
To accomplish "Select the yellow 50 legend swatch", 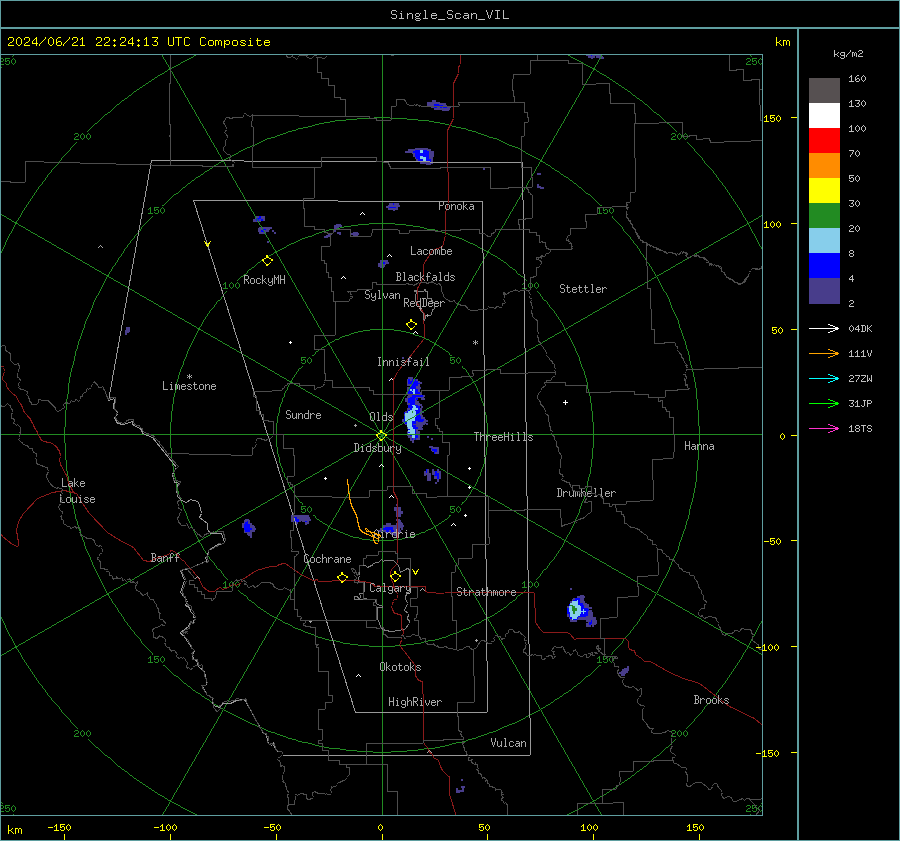I will coord(824,191).
